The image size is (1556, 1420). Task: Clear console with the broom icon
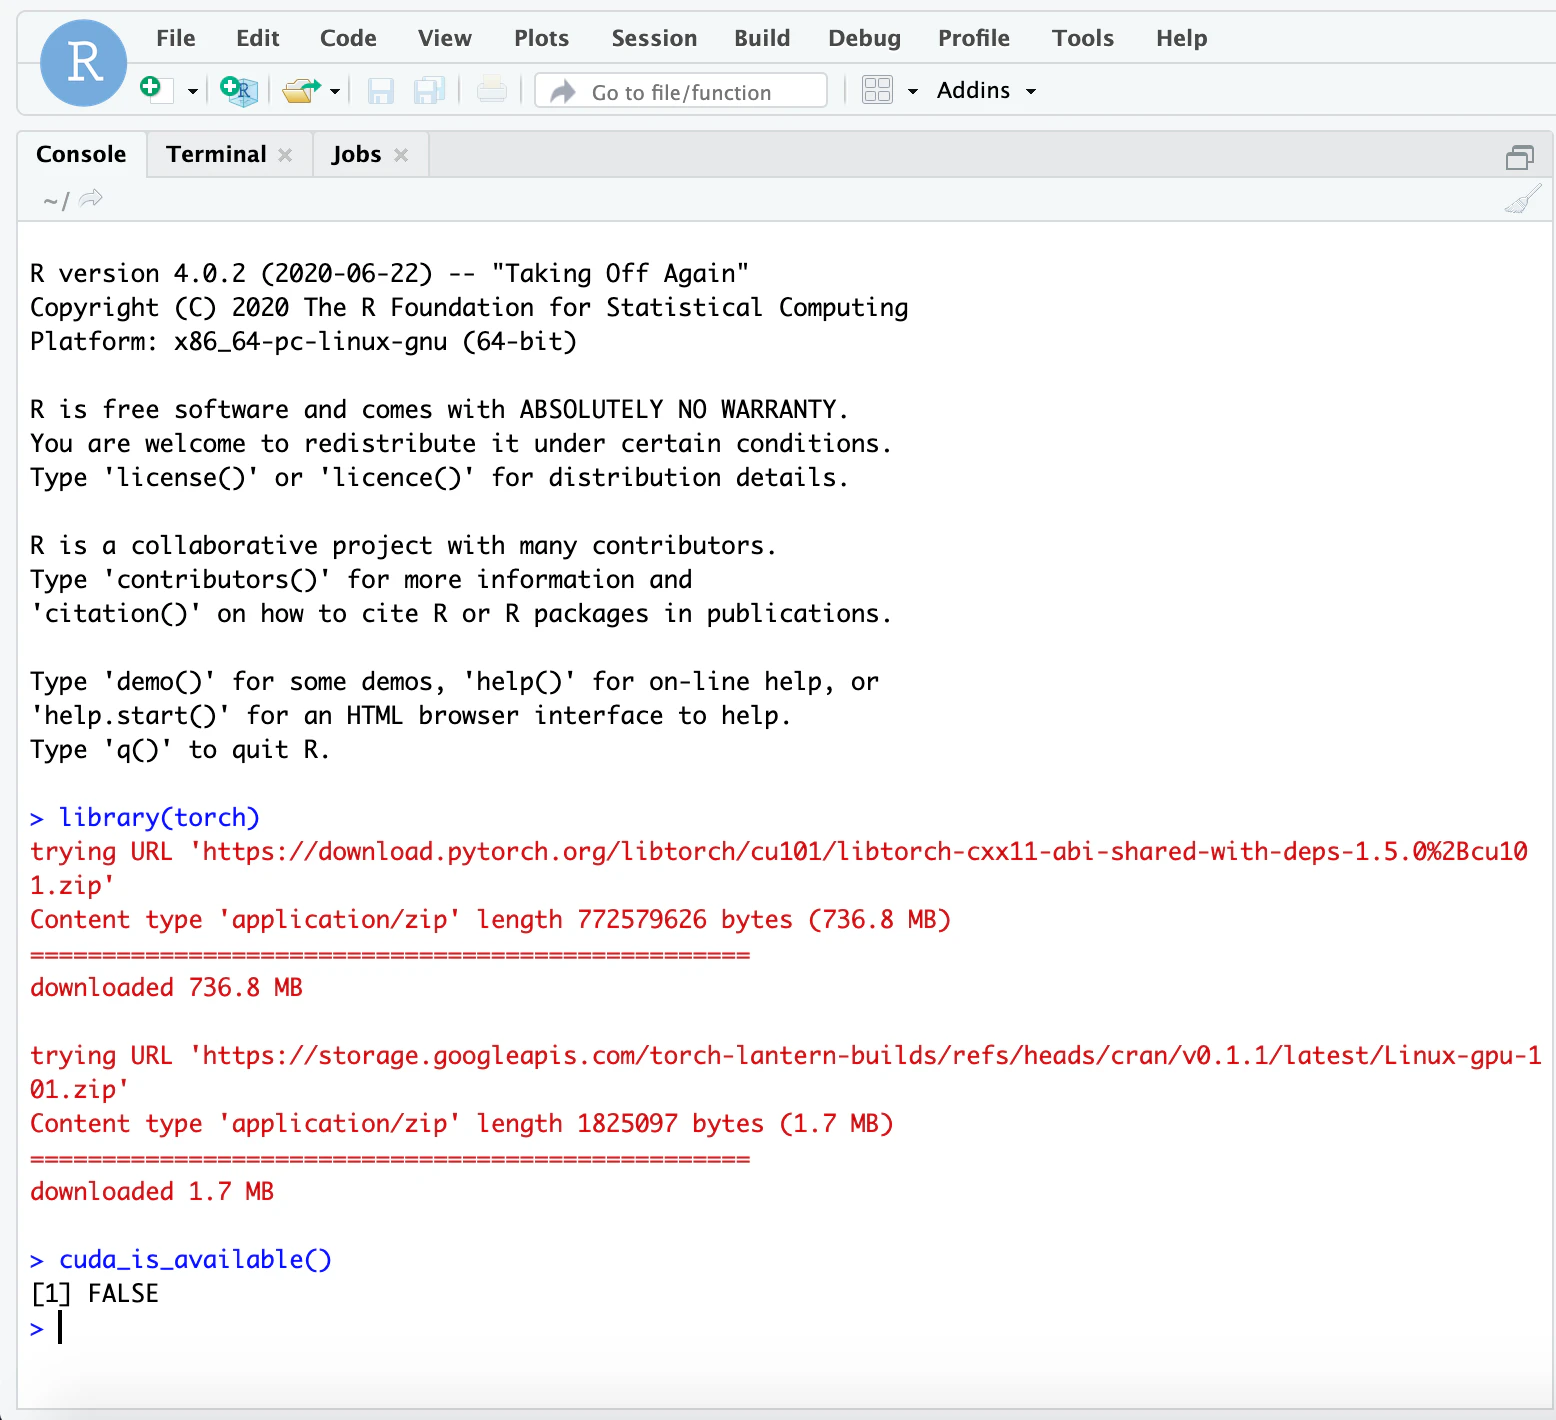click(x=1523, y=200)
